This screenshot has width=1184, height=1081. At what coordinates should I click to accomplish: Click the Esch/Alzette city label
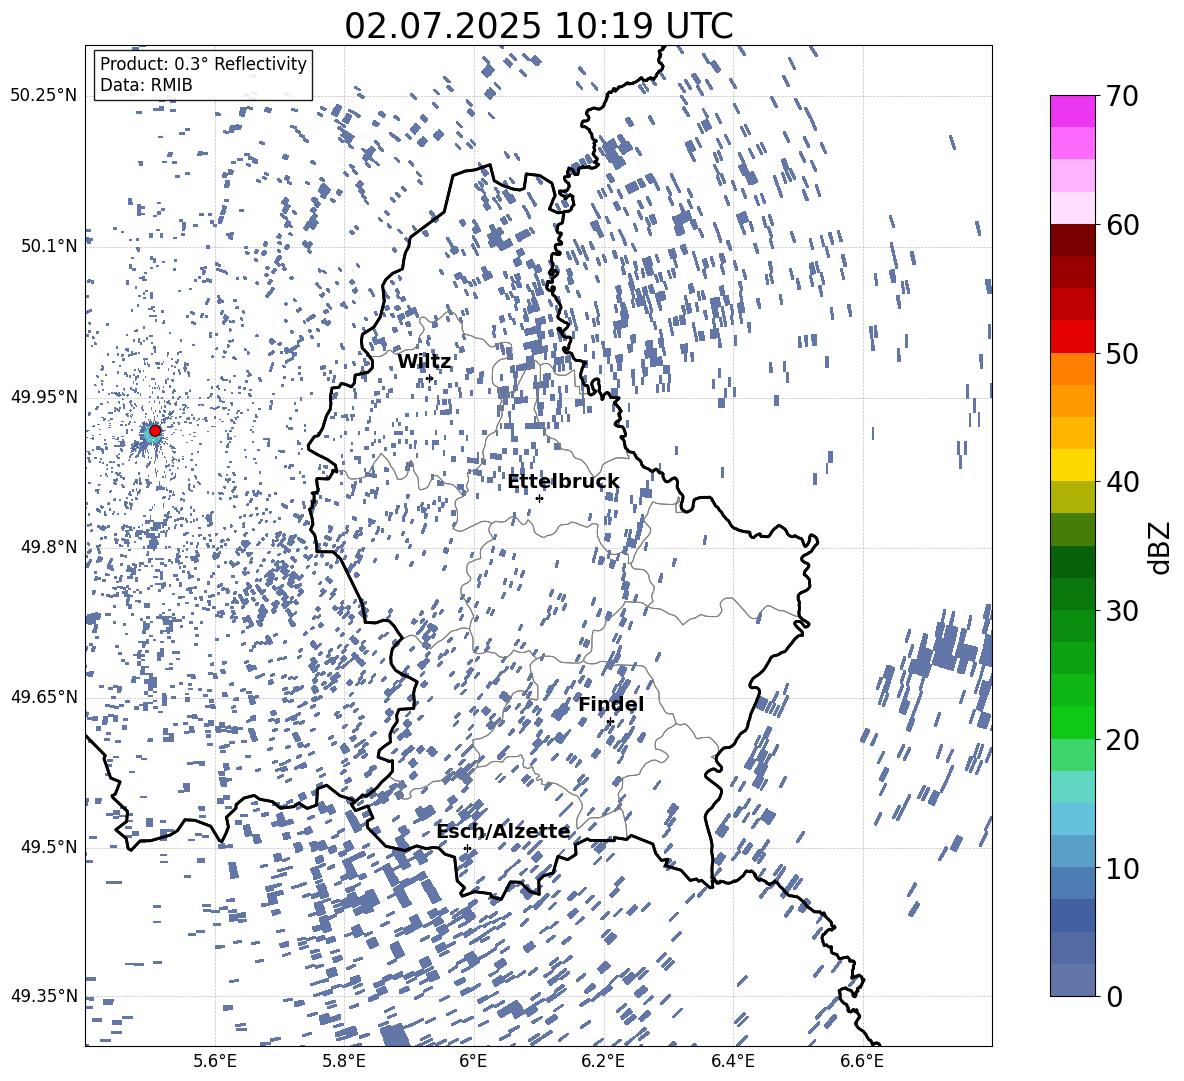pos(503,832)
